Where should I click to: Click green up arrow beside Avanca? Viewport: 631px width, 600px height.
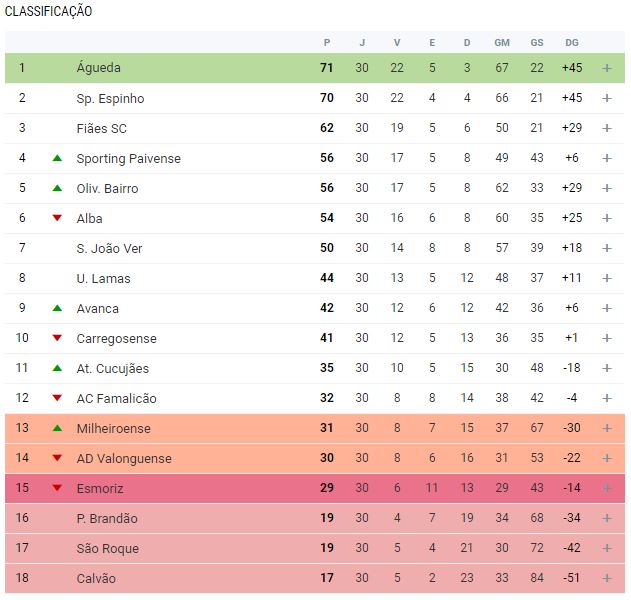tap(57, 308)
